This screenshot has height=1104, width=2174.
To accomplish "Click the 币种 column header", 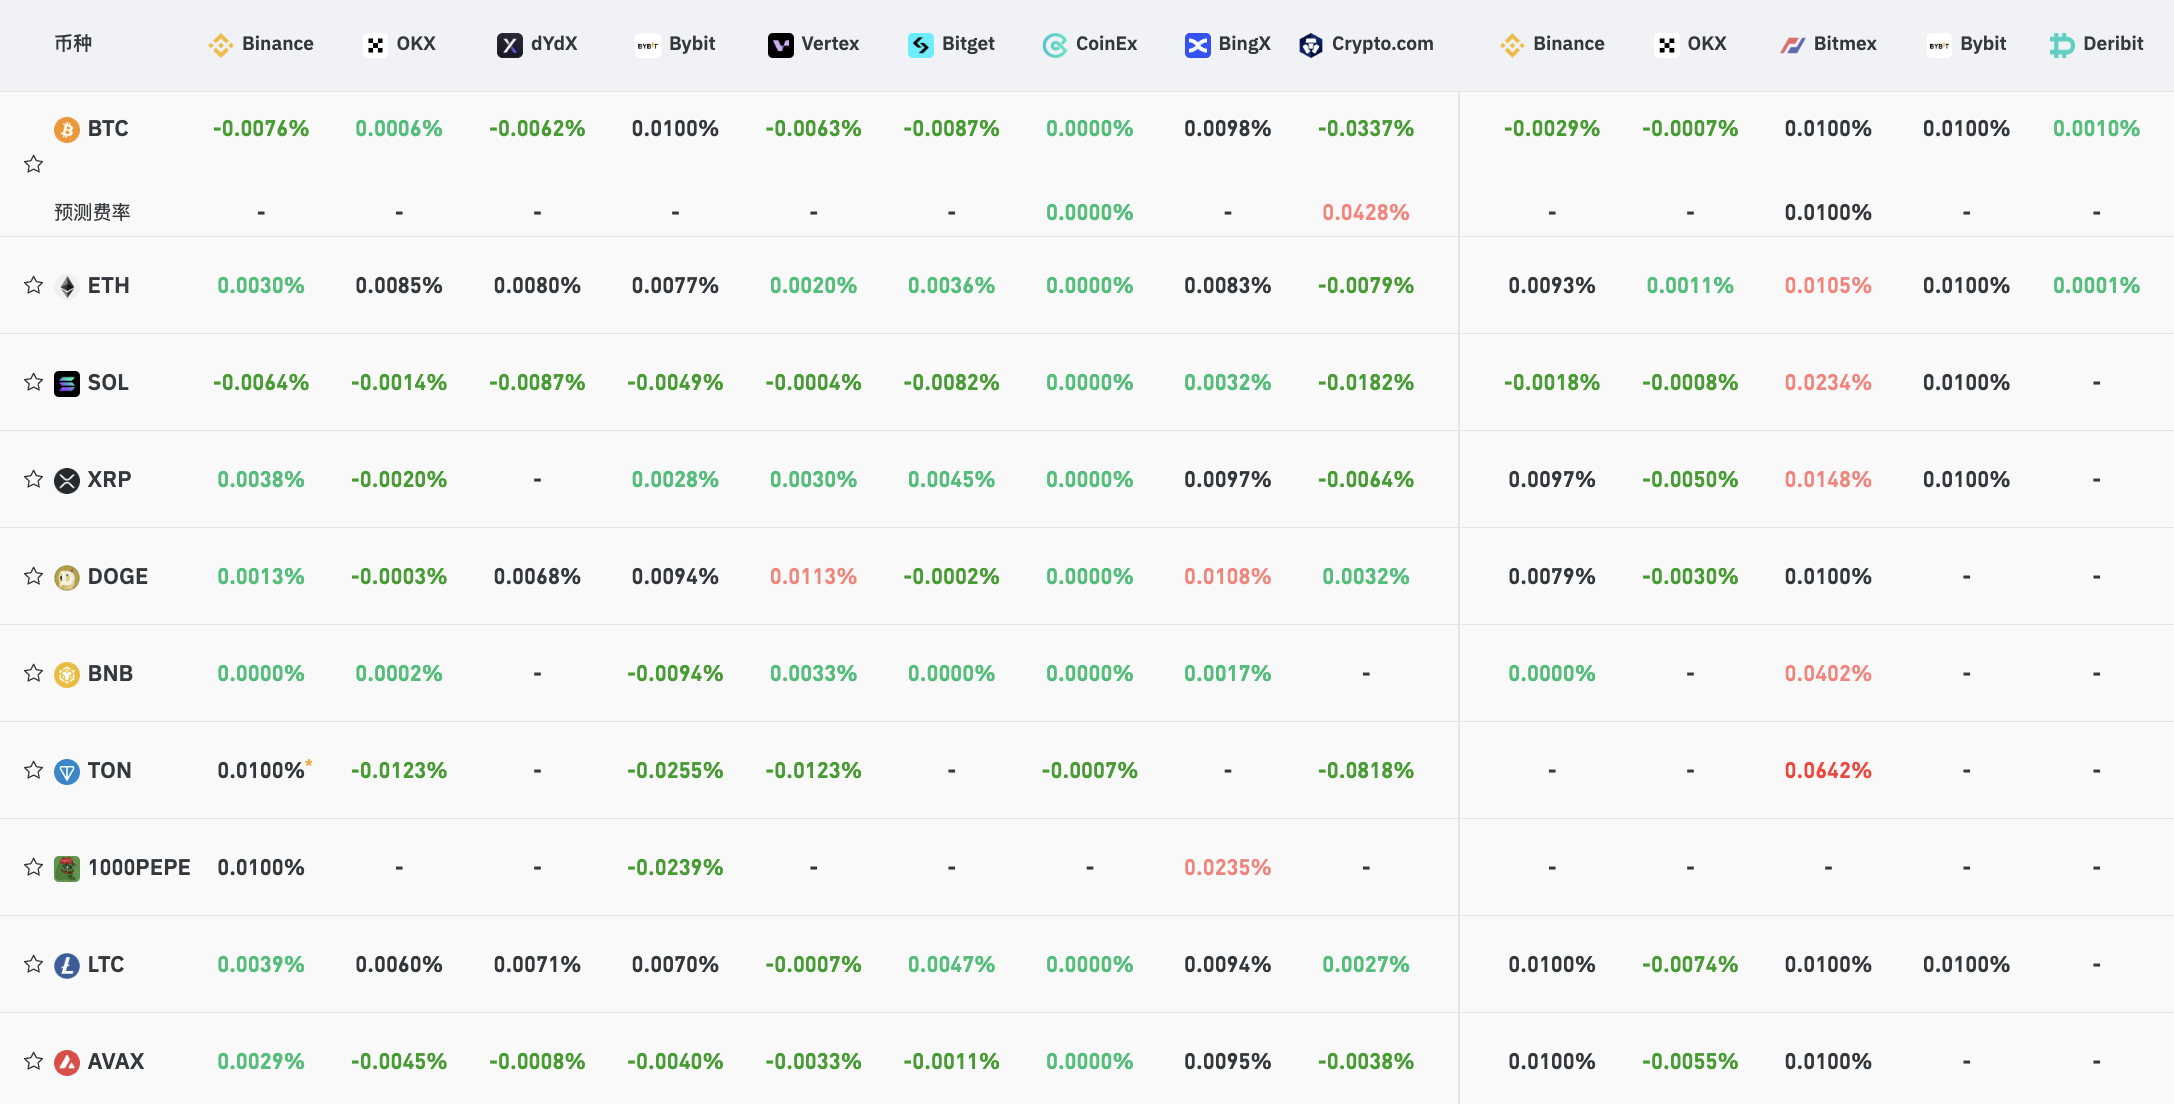I will [73, 44].
